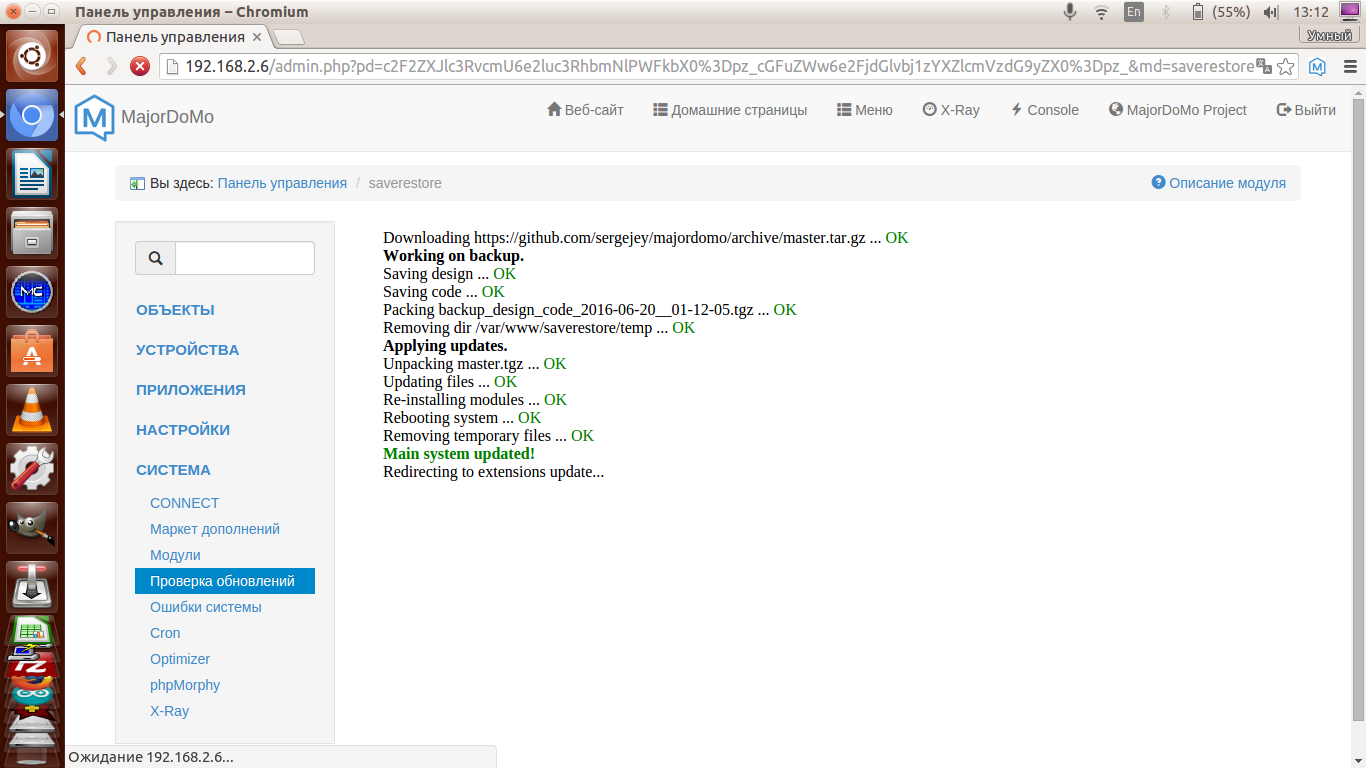Viewport: 1366px width, 768px height.
Task: Bookmark this page with star icon
Action: [x=1286, y=67]
